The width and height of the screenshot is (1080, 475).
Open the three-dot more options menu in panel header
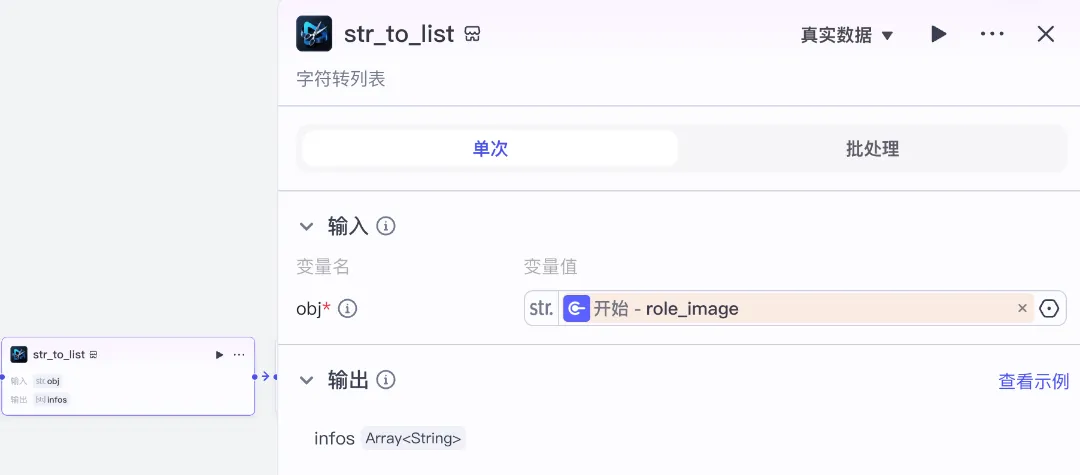pos(992,34)
